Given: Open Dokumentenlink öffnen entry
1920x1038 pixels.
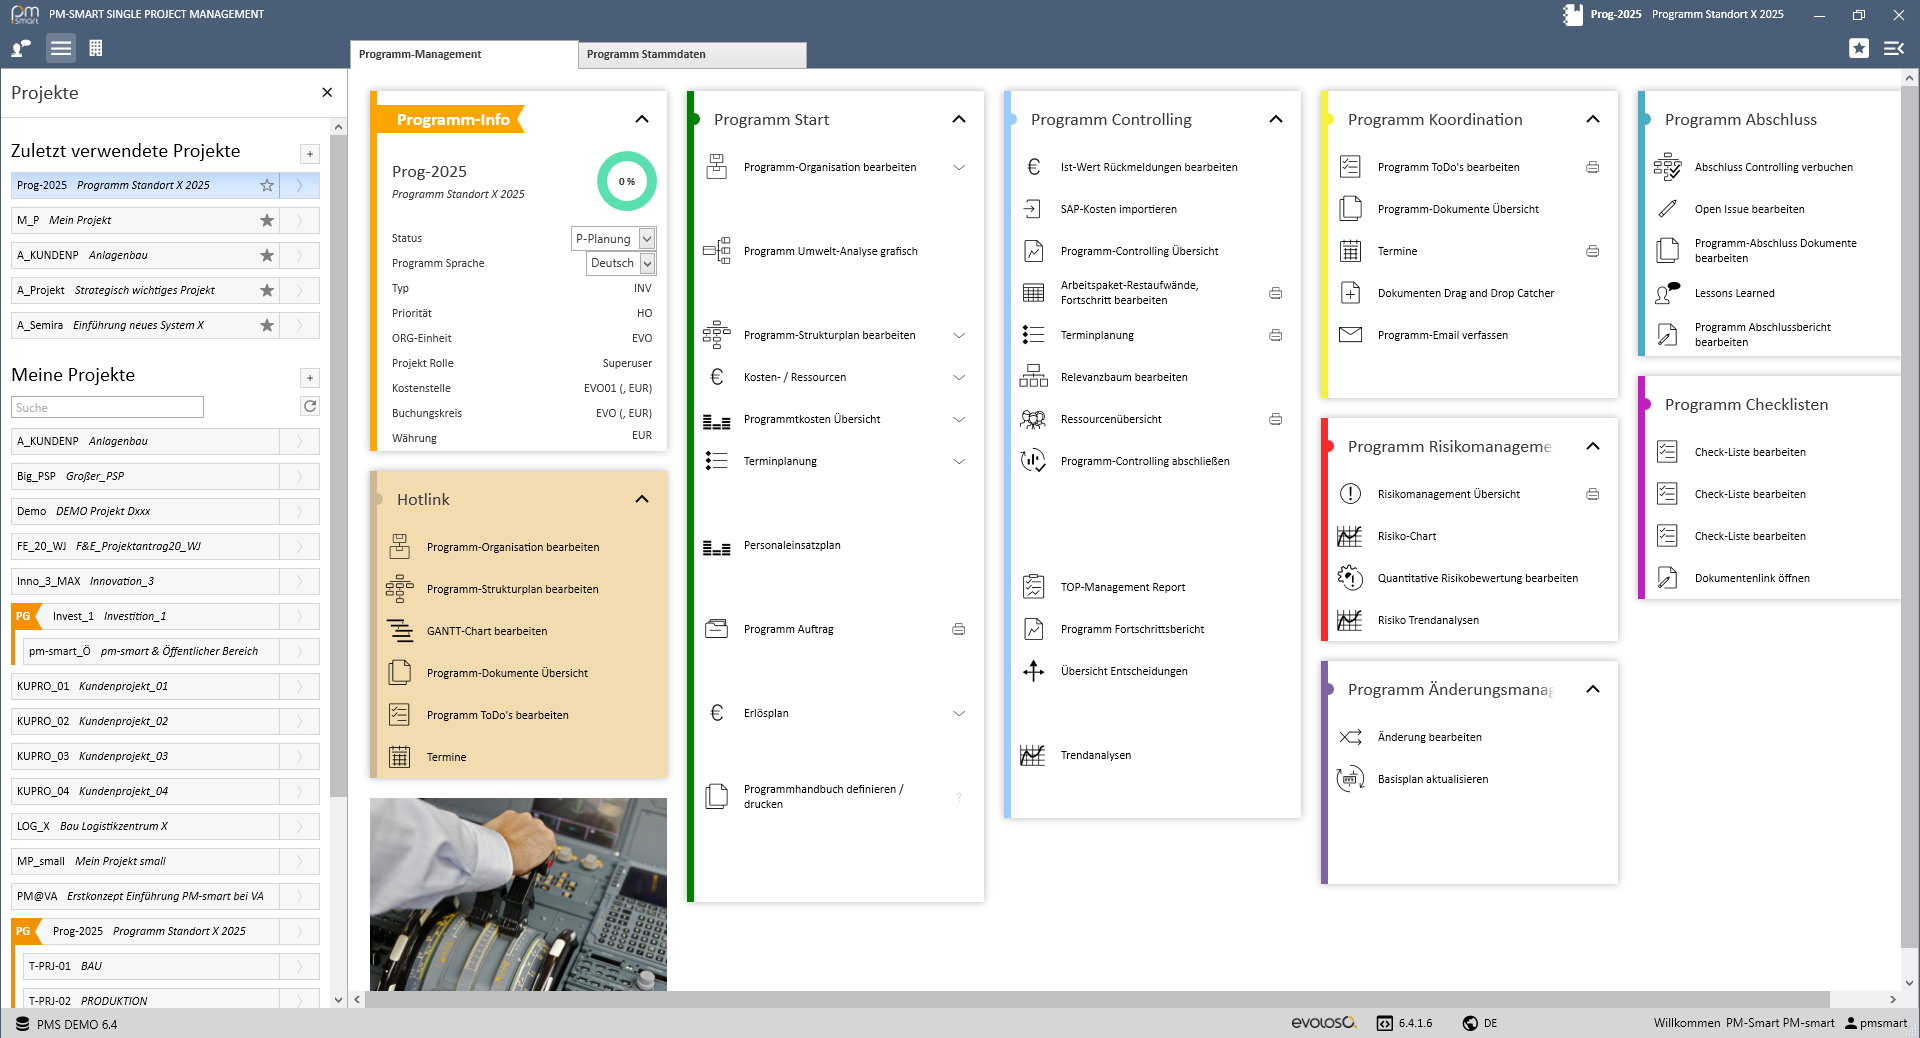Looking at the screenshot, I should pos(1752,578).
